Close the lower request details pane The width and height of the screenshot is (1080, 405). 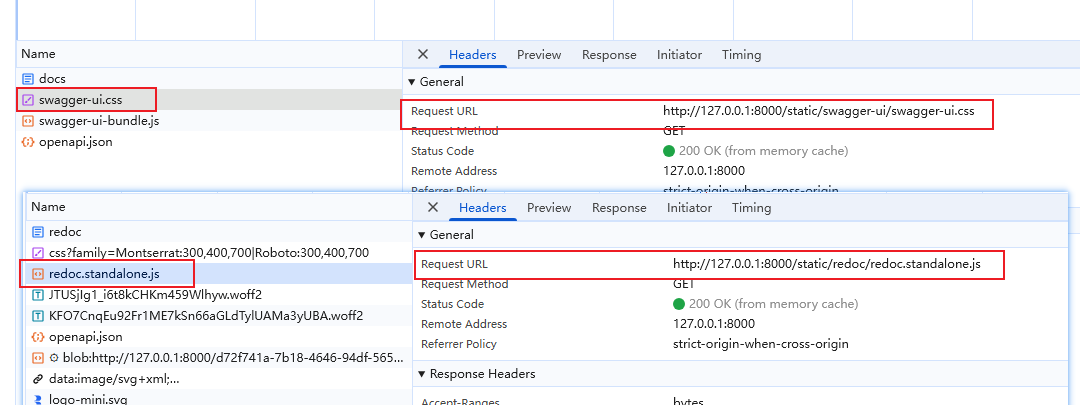click(x=433, y=207)
